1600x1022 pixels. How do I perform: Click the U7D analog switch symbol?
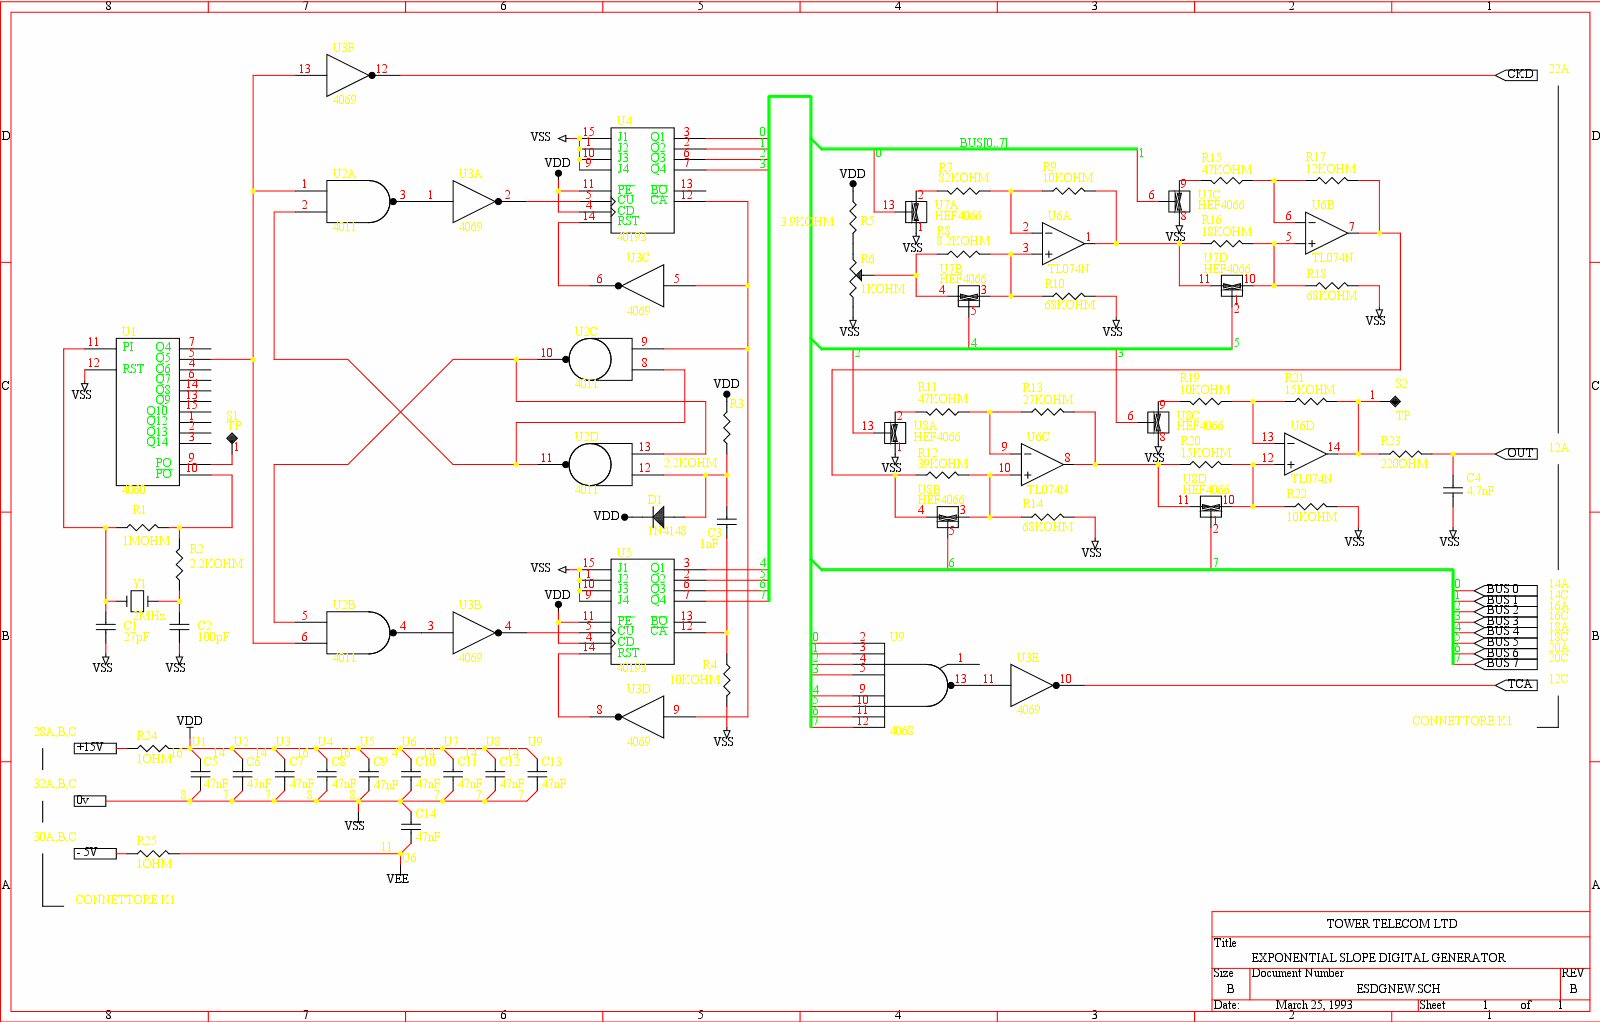(1232, 286)
